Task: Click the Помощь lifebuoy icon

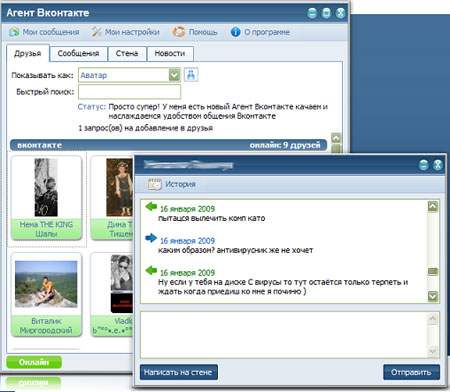Action: pyautogui.click(x=179, y=32)
